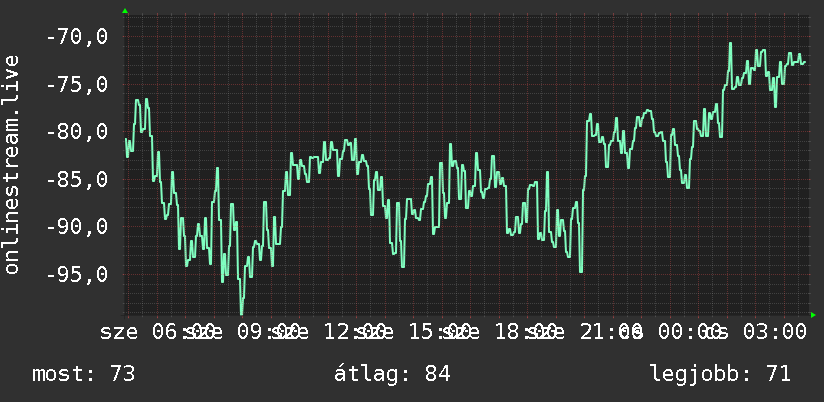824x402 pixels.
Task: Click the 09:00 time label
Action: pos(269,332)
